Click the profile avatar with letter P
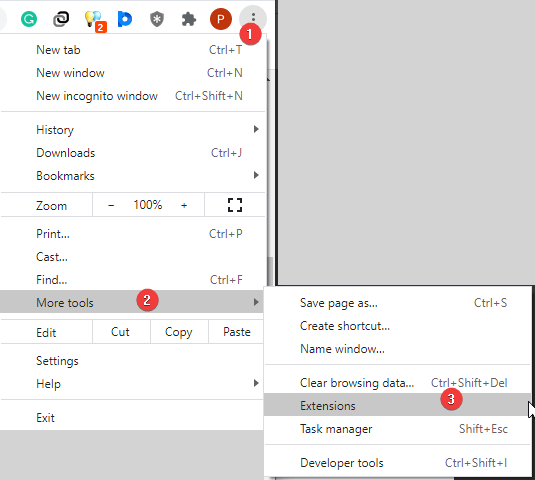This screenshot has height=480, width=535. (x=221, y=19)
